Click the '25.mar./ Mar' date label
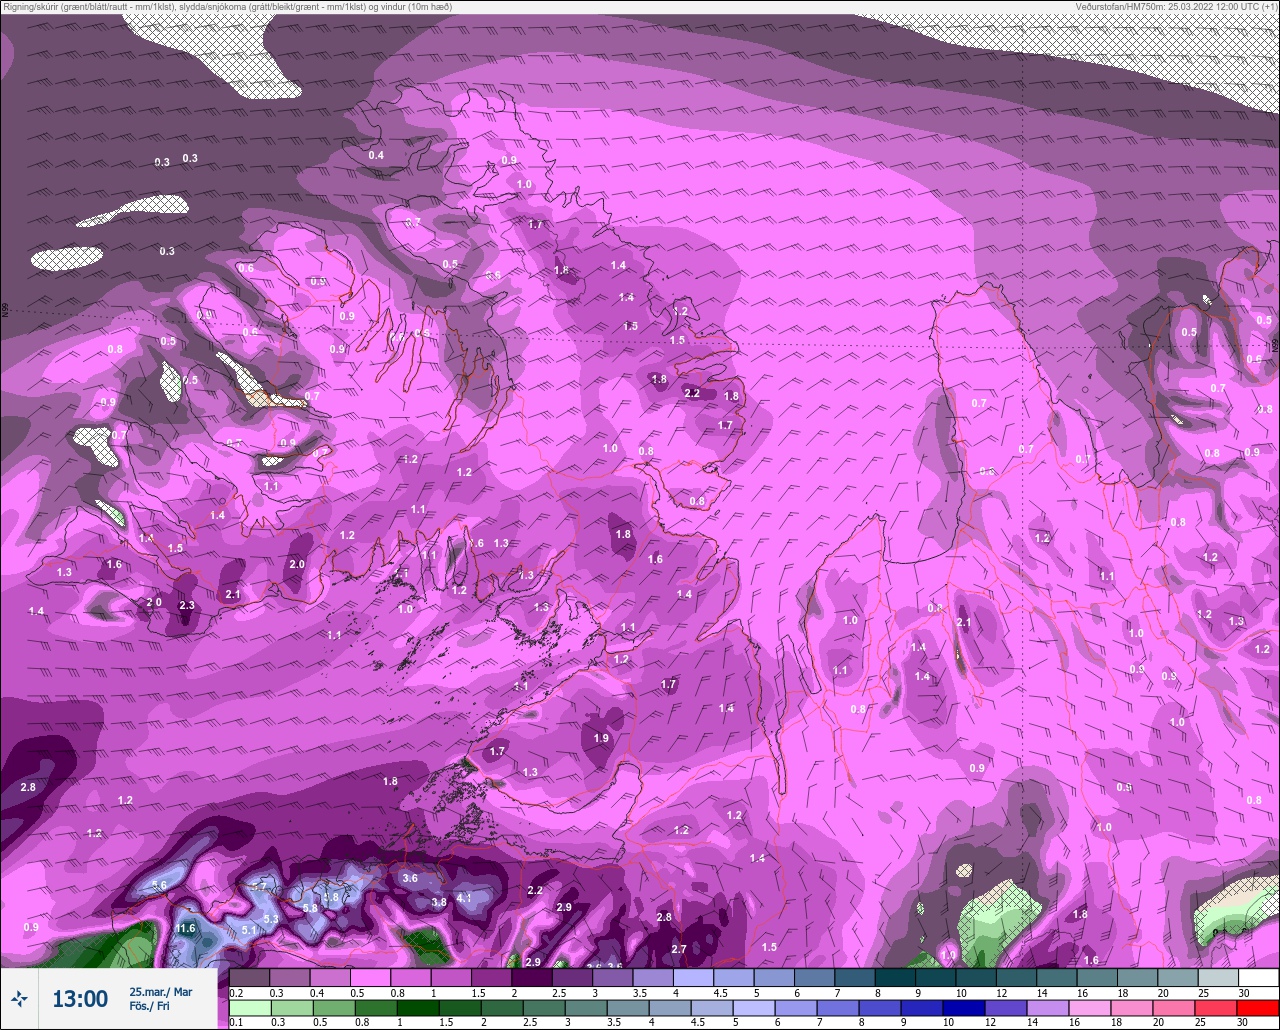1280x1030 pixels. (x=160, y=992)
